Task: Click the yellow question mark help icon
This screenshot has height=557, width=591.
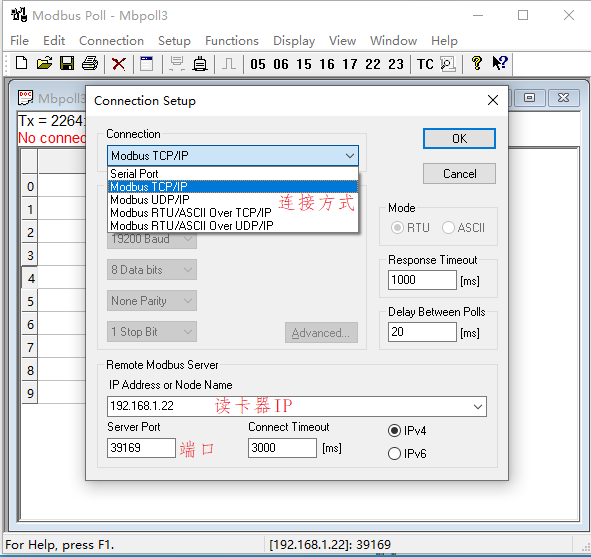Action: pyautogui.click(x=477, y=63)
